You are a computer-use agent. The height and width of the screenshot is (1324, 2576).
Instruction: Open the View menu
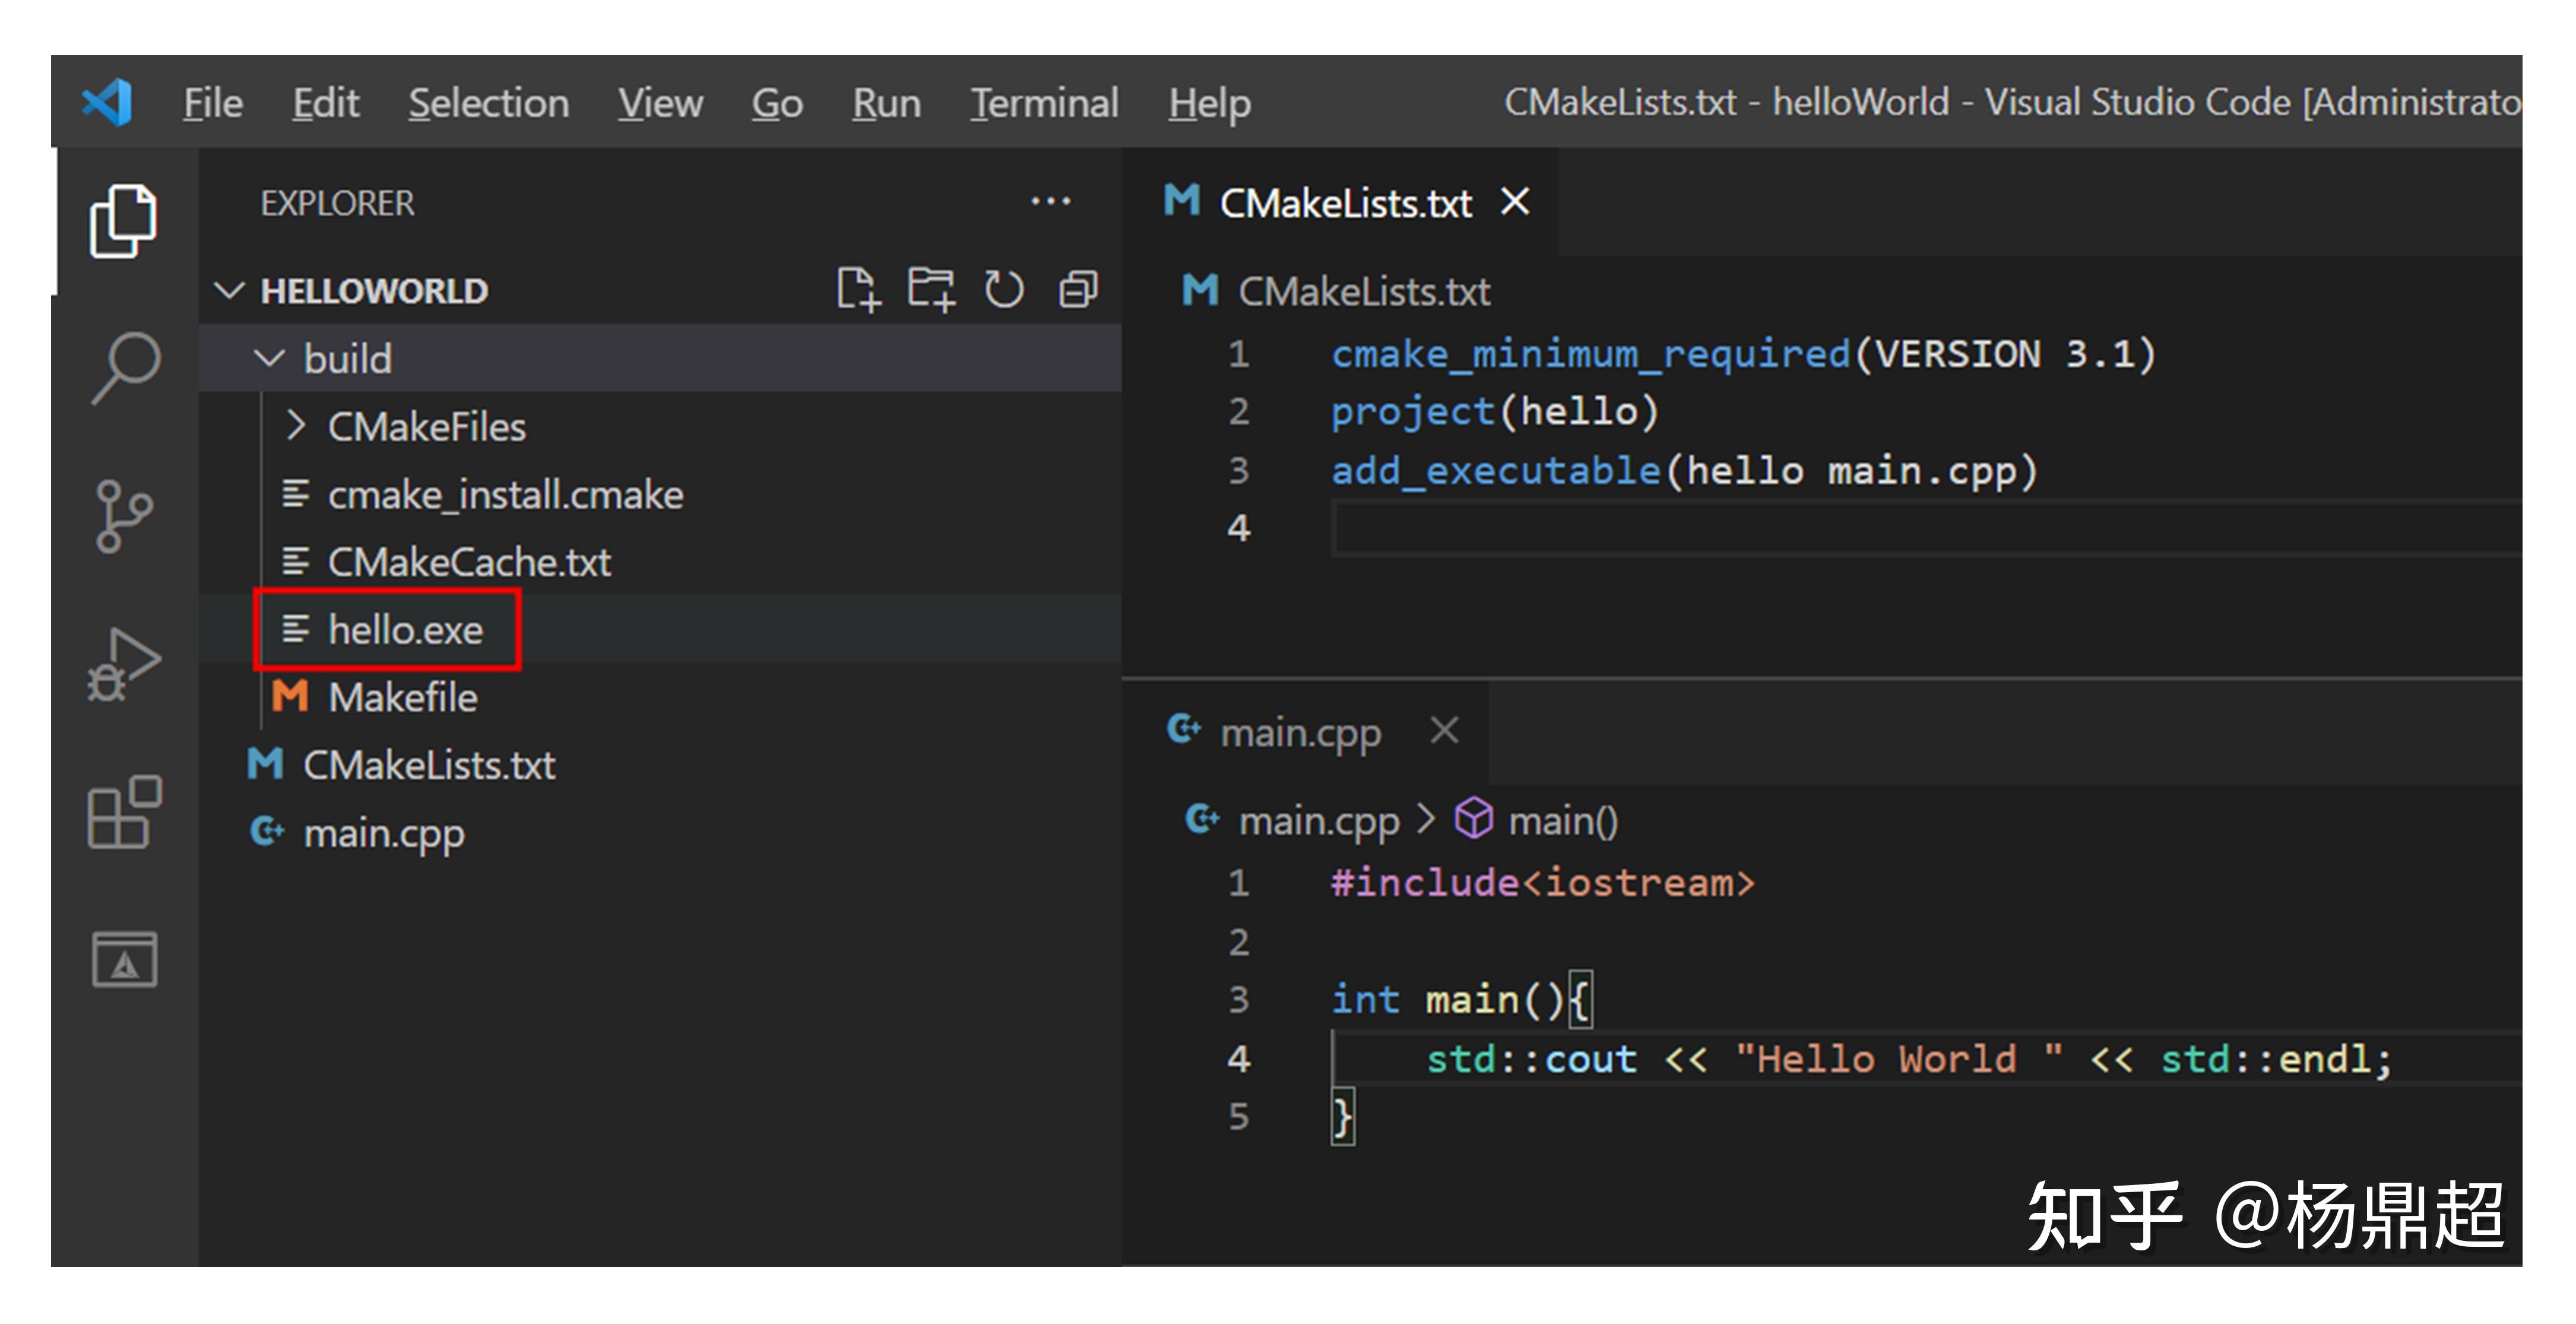click(x=660, y=103)
